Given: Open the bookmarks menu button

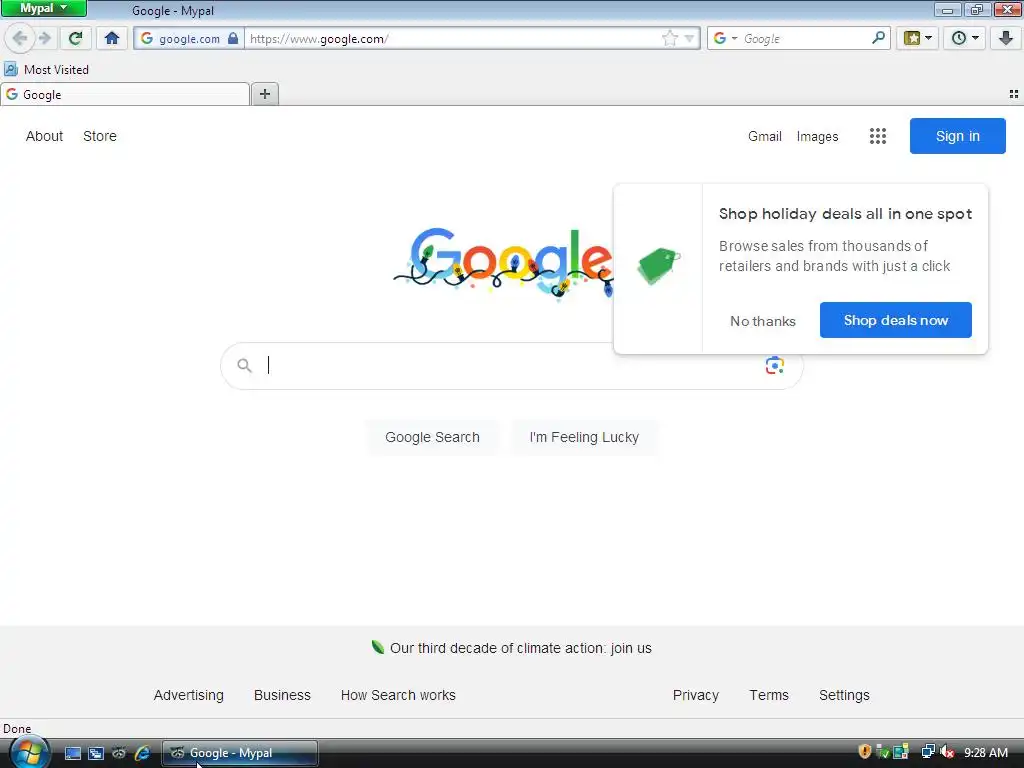Looking at the screenshot, I should (x=918, y=39).
